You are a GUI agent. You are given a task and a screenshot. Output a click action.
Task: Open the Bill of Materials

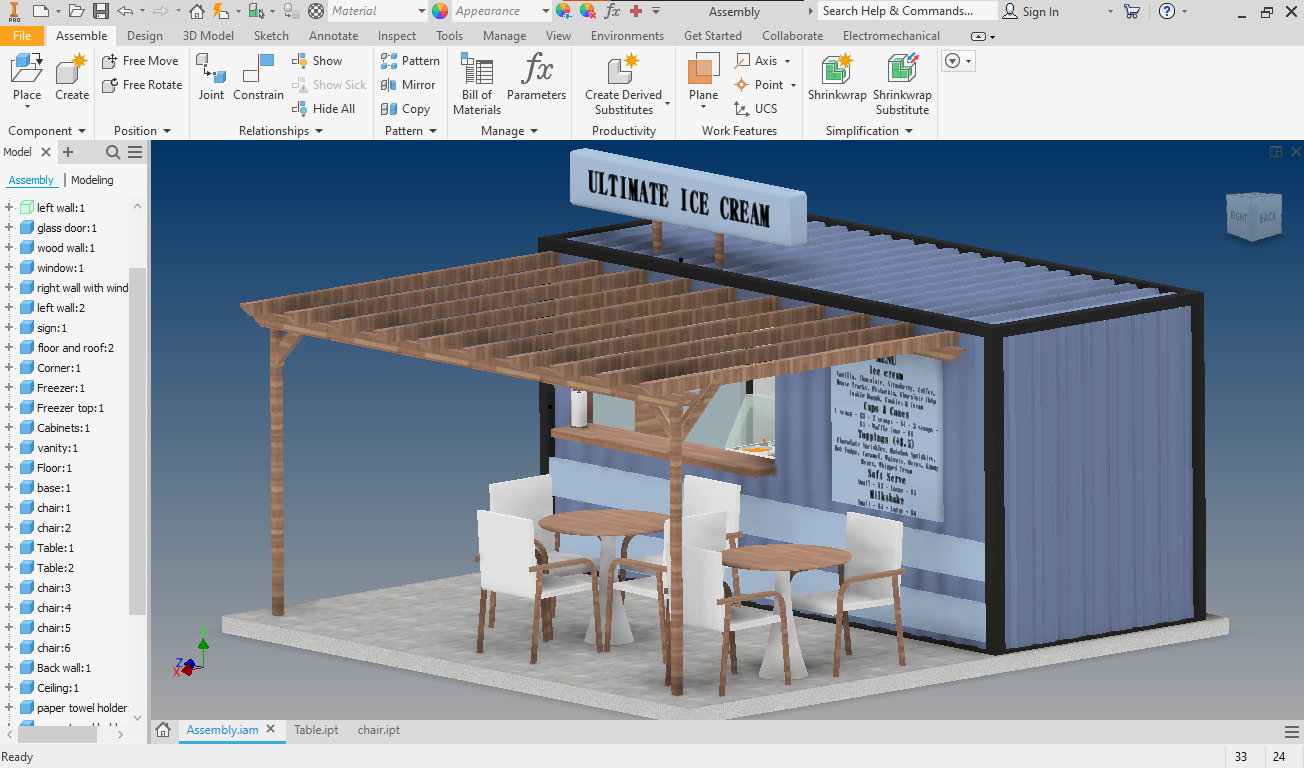[x=477, y=84]
